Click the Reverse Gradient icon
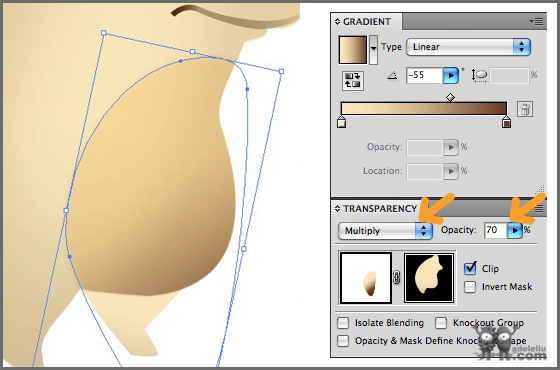The width and height of the screenshot is (560, 370). point(352,80)
